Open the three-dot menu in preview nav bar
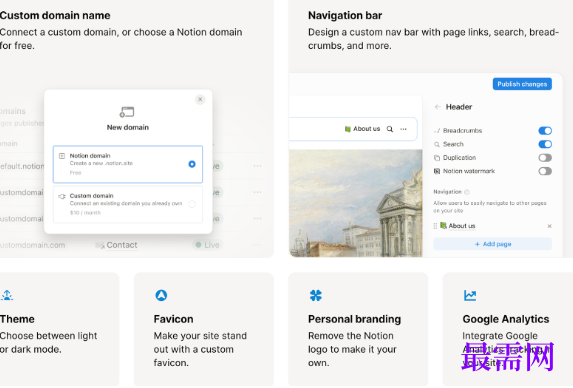 [403, 129]
